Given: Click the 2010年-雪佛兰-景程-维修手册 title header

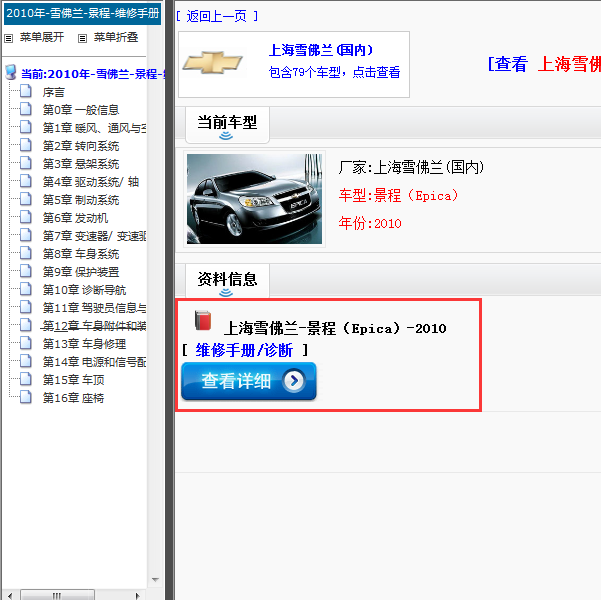Looking at the screenshot, I should click(x=82, y=13).
